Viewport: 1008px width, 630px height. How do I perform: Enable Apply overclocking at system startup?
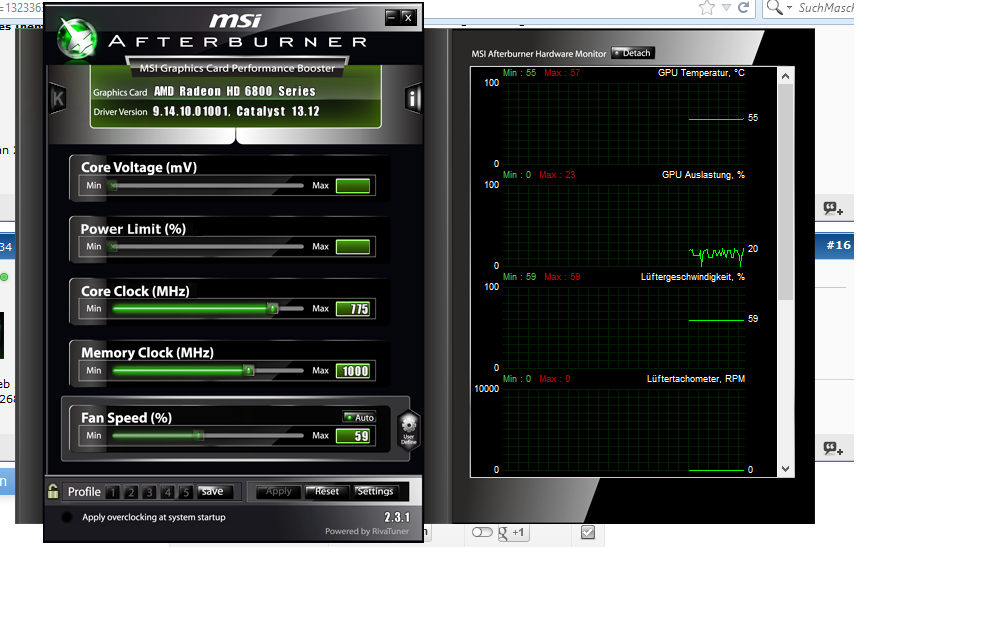tap(67, 517)
